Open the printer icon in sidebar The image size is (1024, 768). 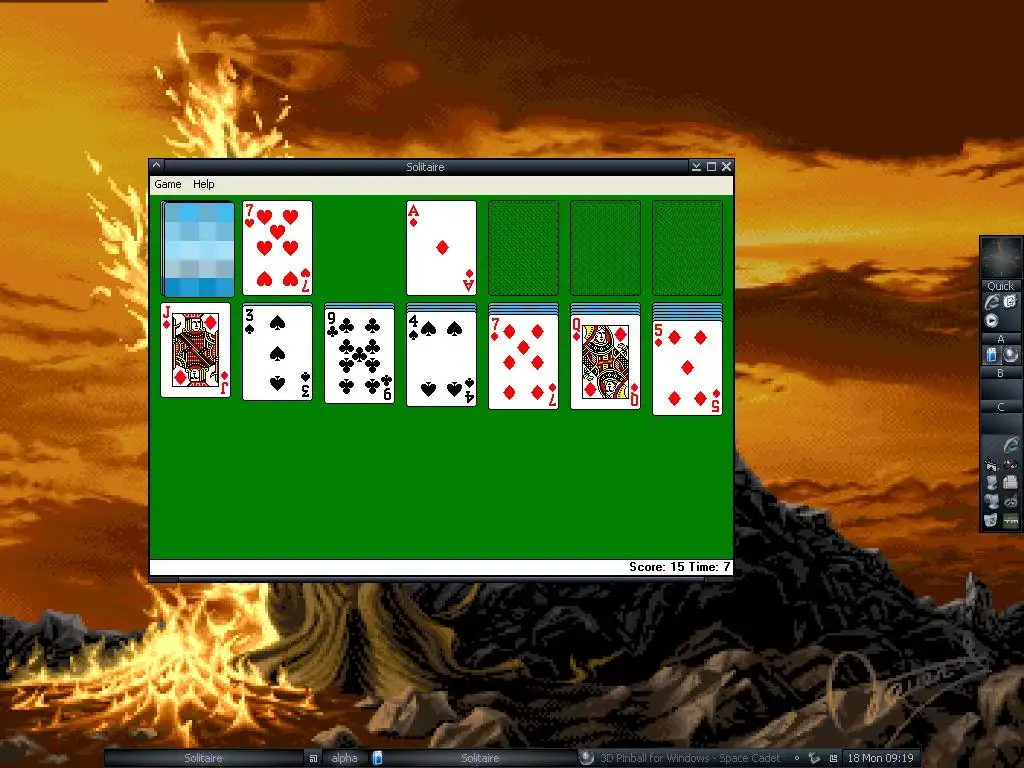(x=1010, y=483)
